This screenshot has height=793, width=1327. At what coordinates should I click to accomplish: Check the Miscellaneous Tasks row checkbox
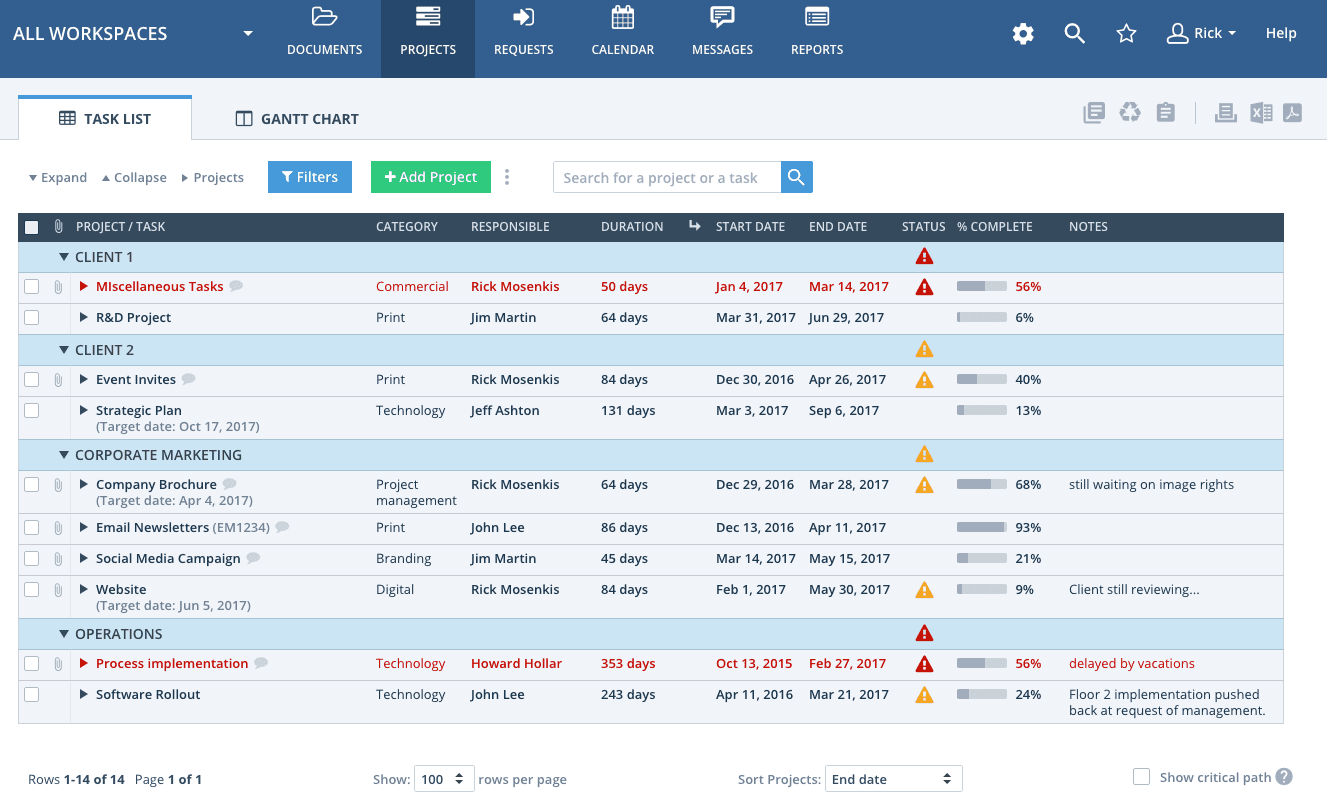[x=32, y=287]
